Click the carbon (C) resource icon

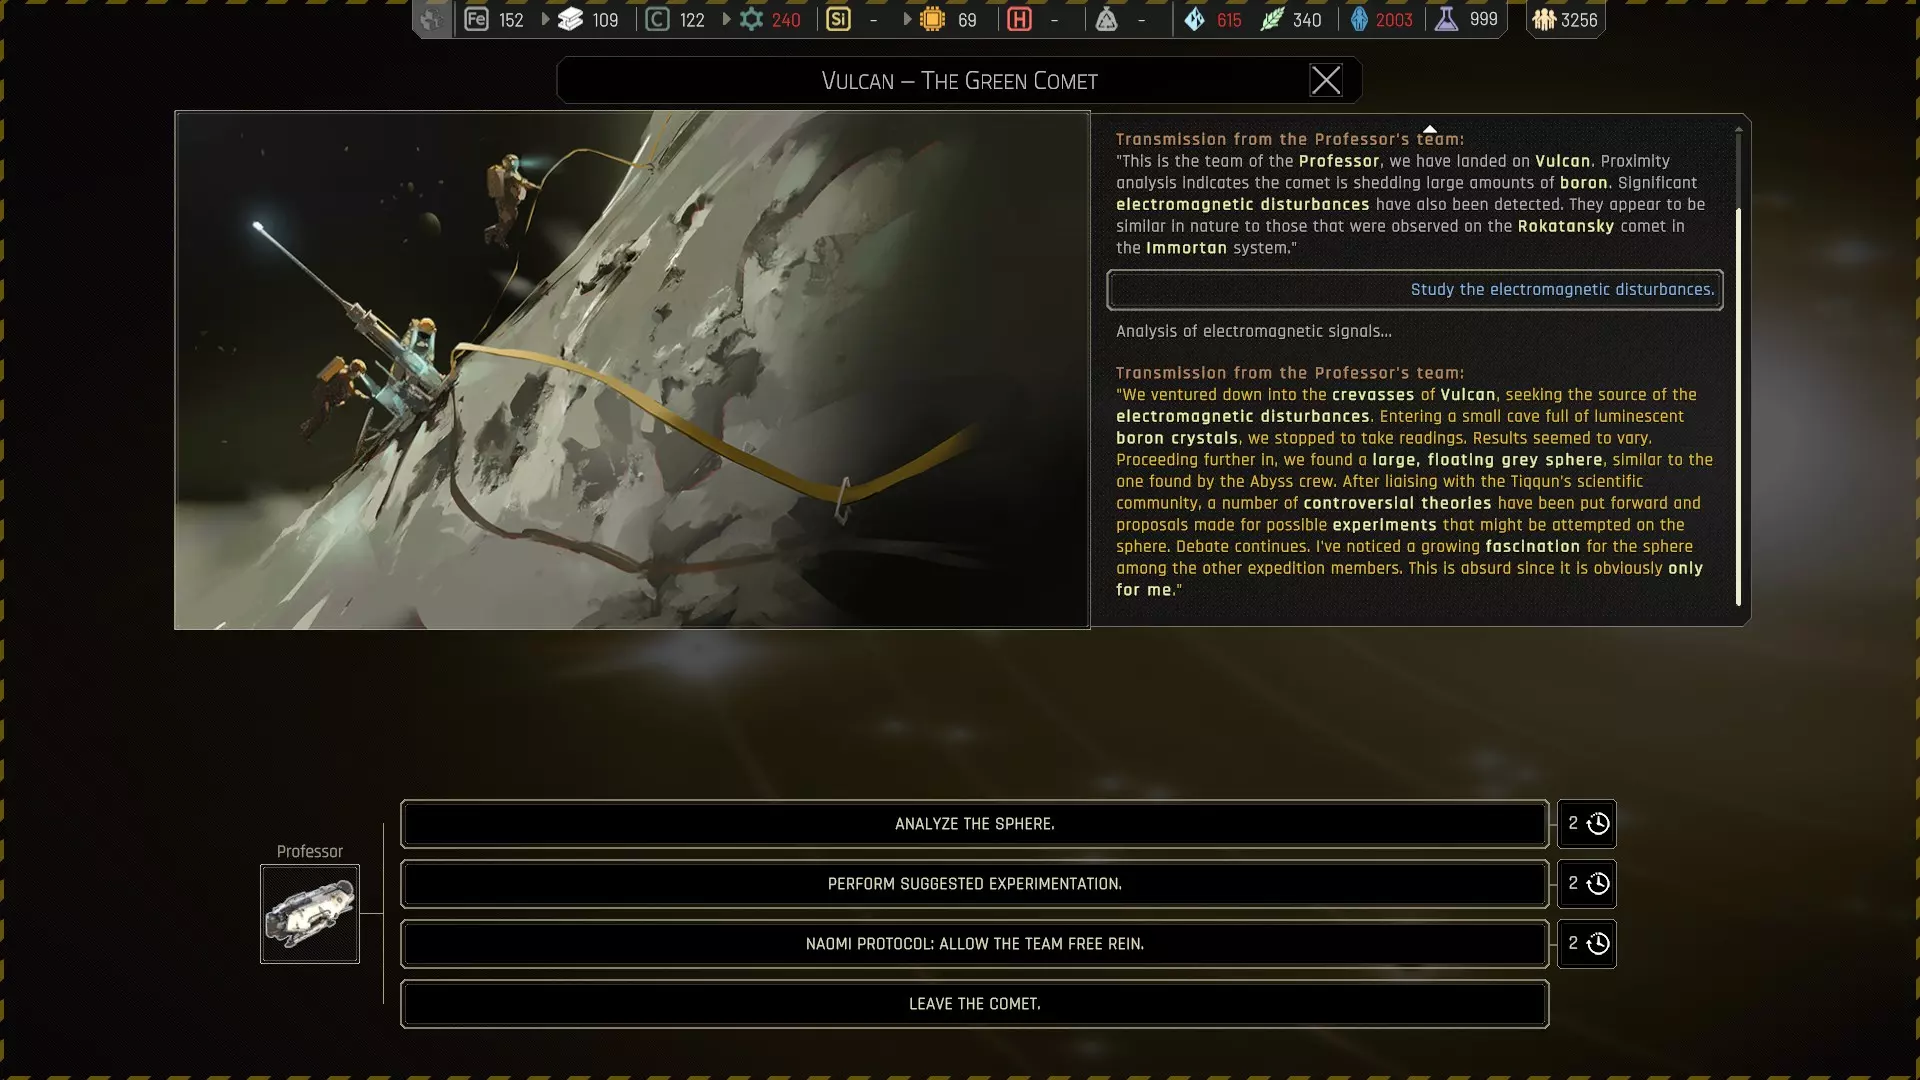657,19
